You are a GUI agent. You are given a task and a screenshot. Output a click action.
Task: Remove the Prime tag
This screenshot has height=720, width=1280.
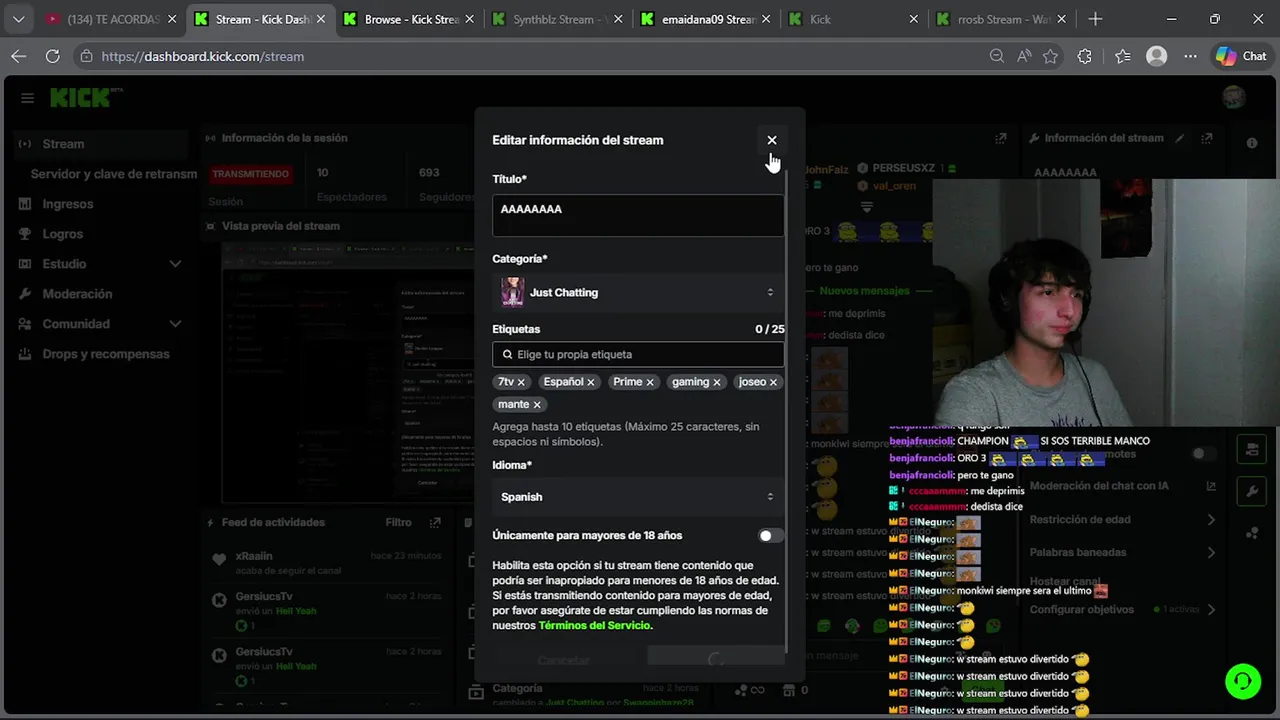pyautogui.click(x=650, y=382)
